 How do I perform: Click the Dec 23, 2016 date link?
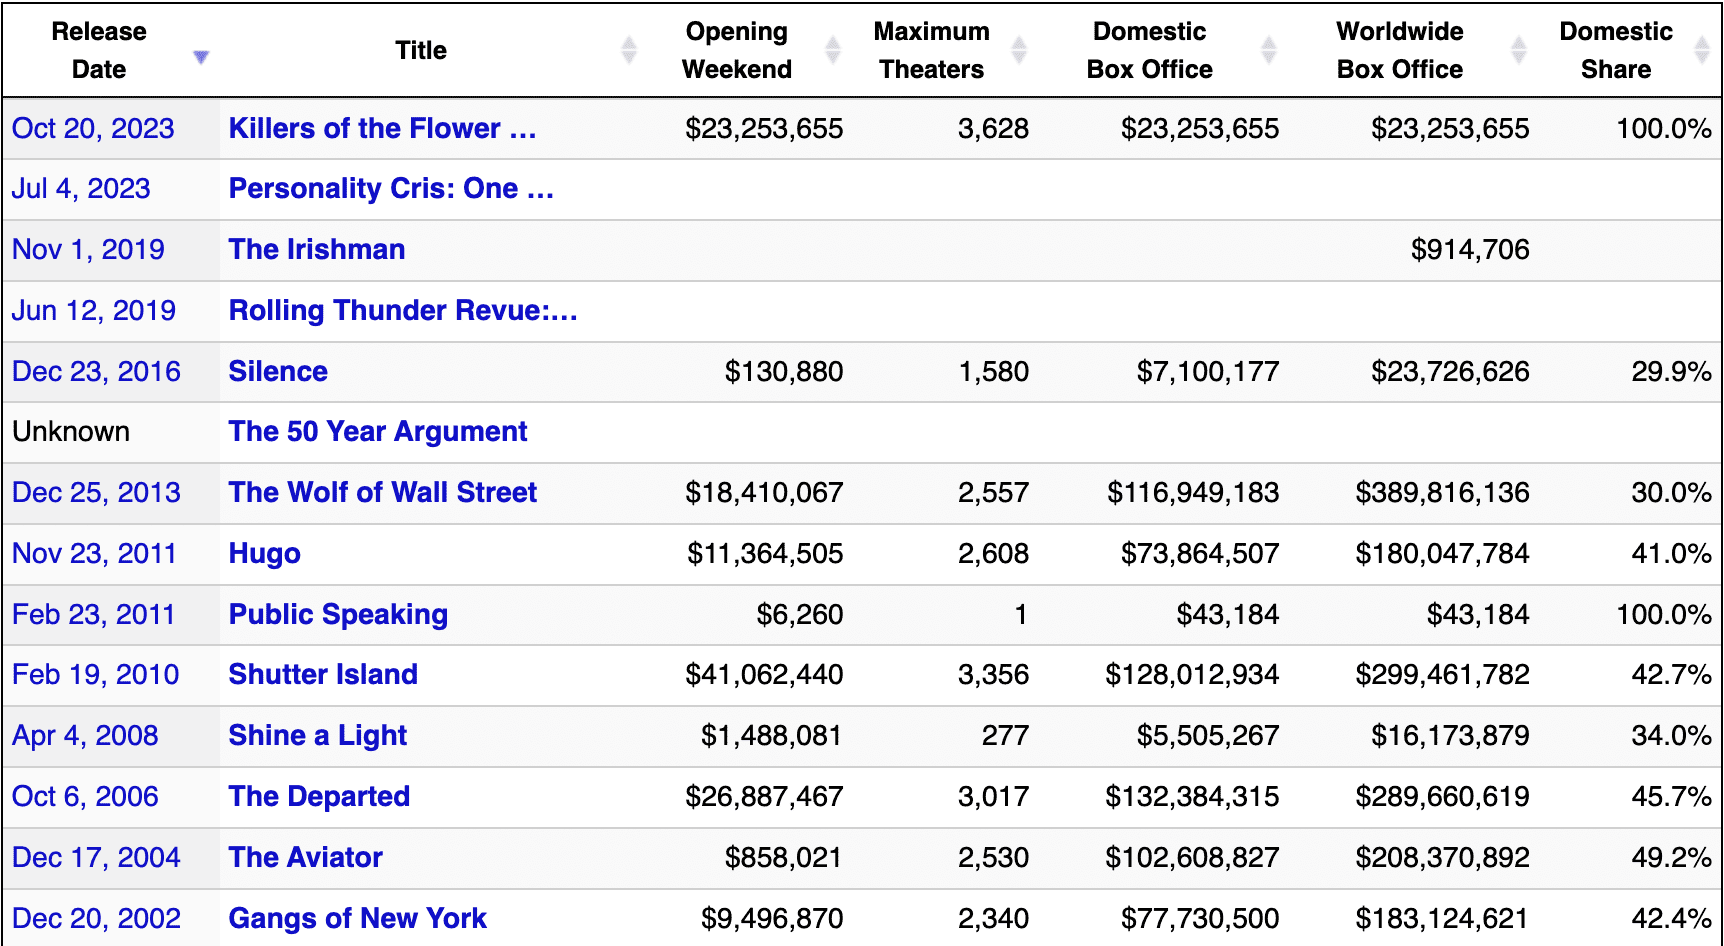pyautogui.click(x=96, y=371)
